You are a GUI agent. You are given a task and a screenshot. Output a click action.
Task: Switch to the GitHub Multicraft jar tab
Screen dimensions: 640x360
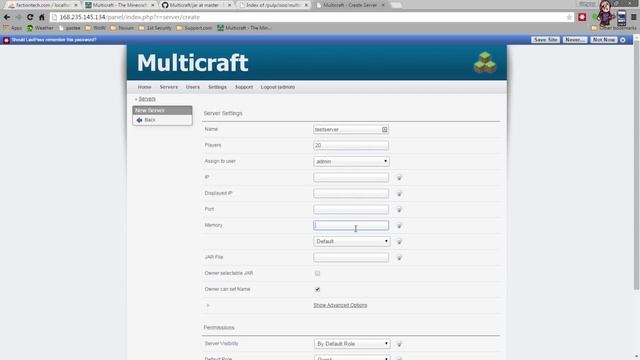pos(196,5)
